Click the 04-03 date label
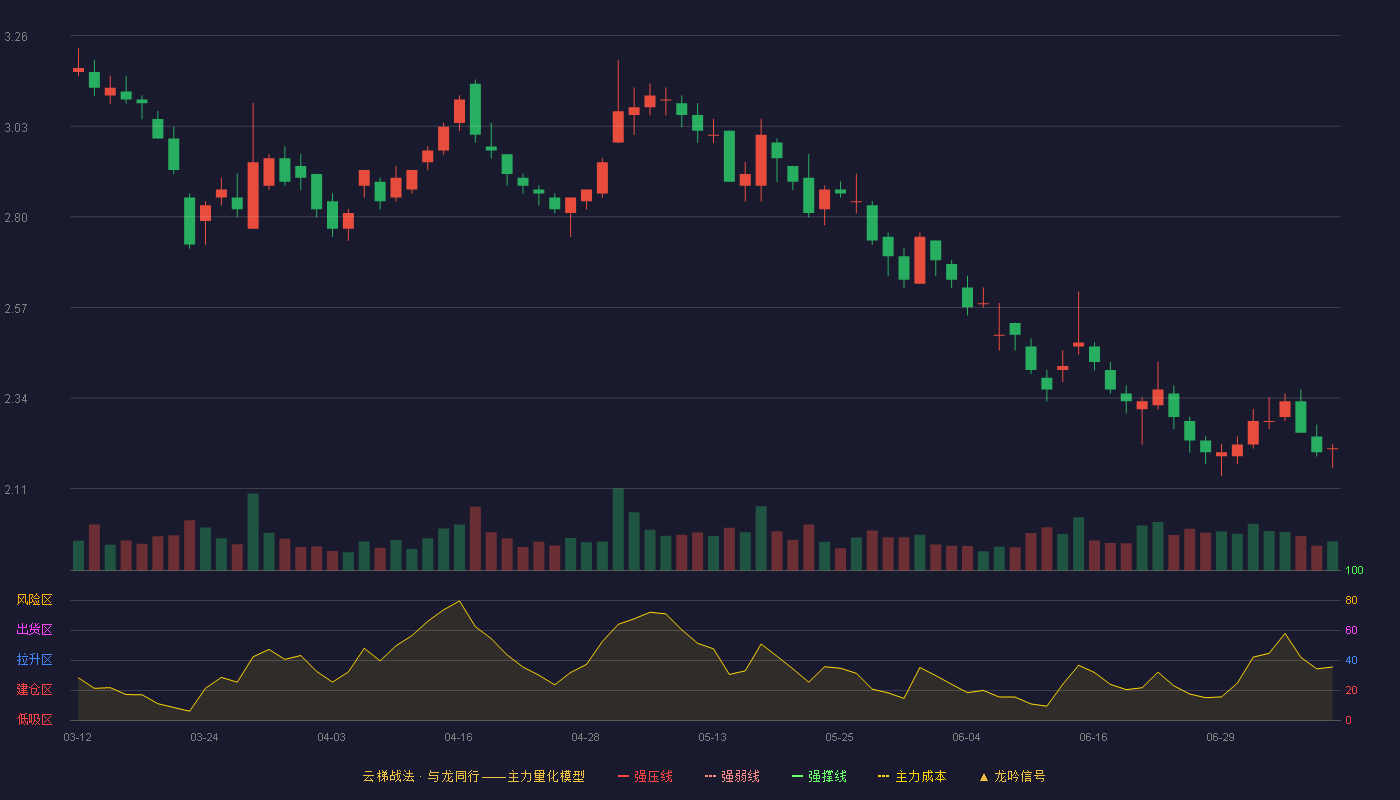 [x=331, y=737]
